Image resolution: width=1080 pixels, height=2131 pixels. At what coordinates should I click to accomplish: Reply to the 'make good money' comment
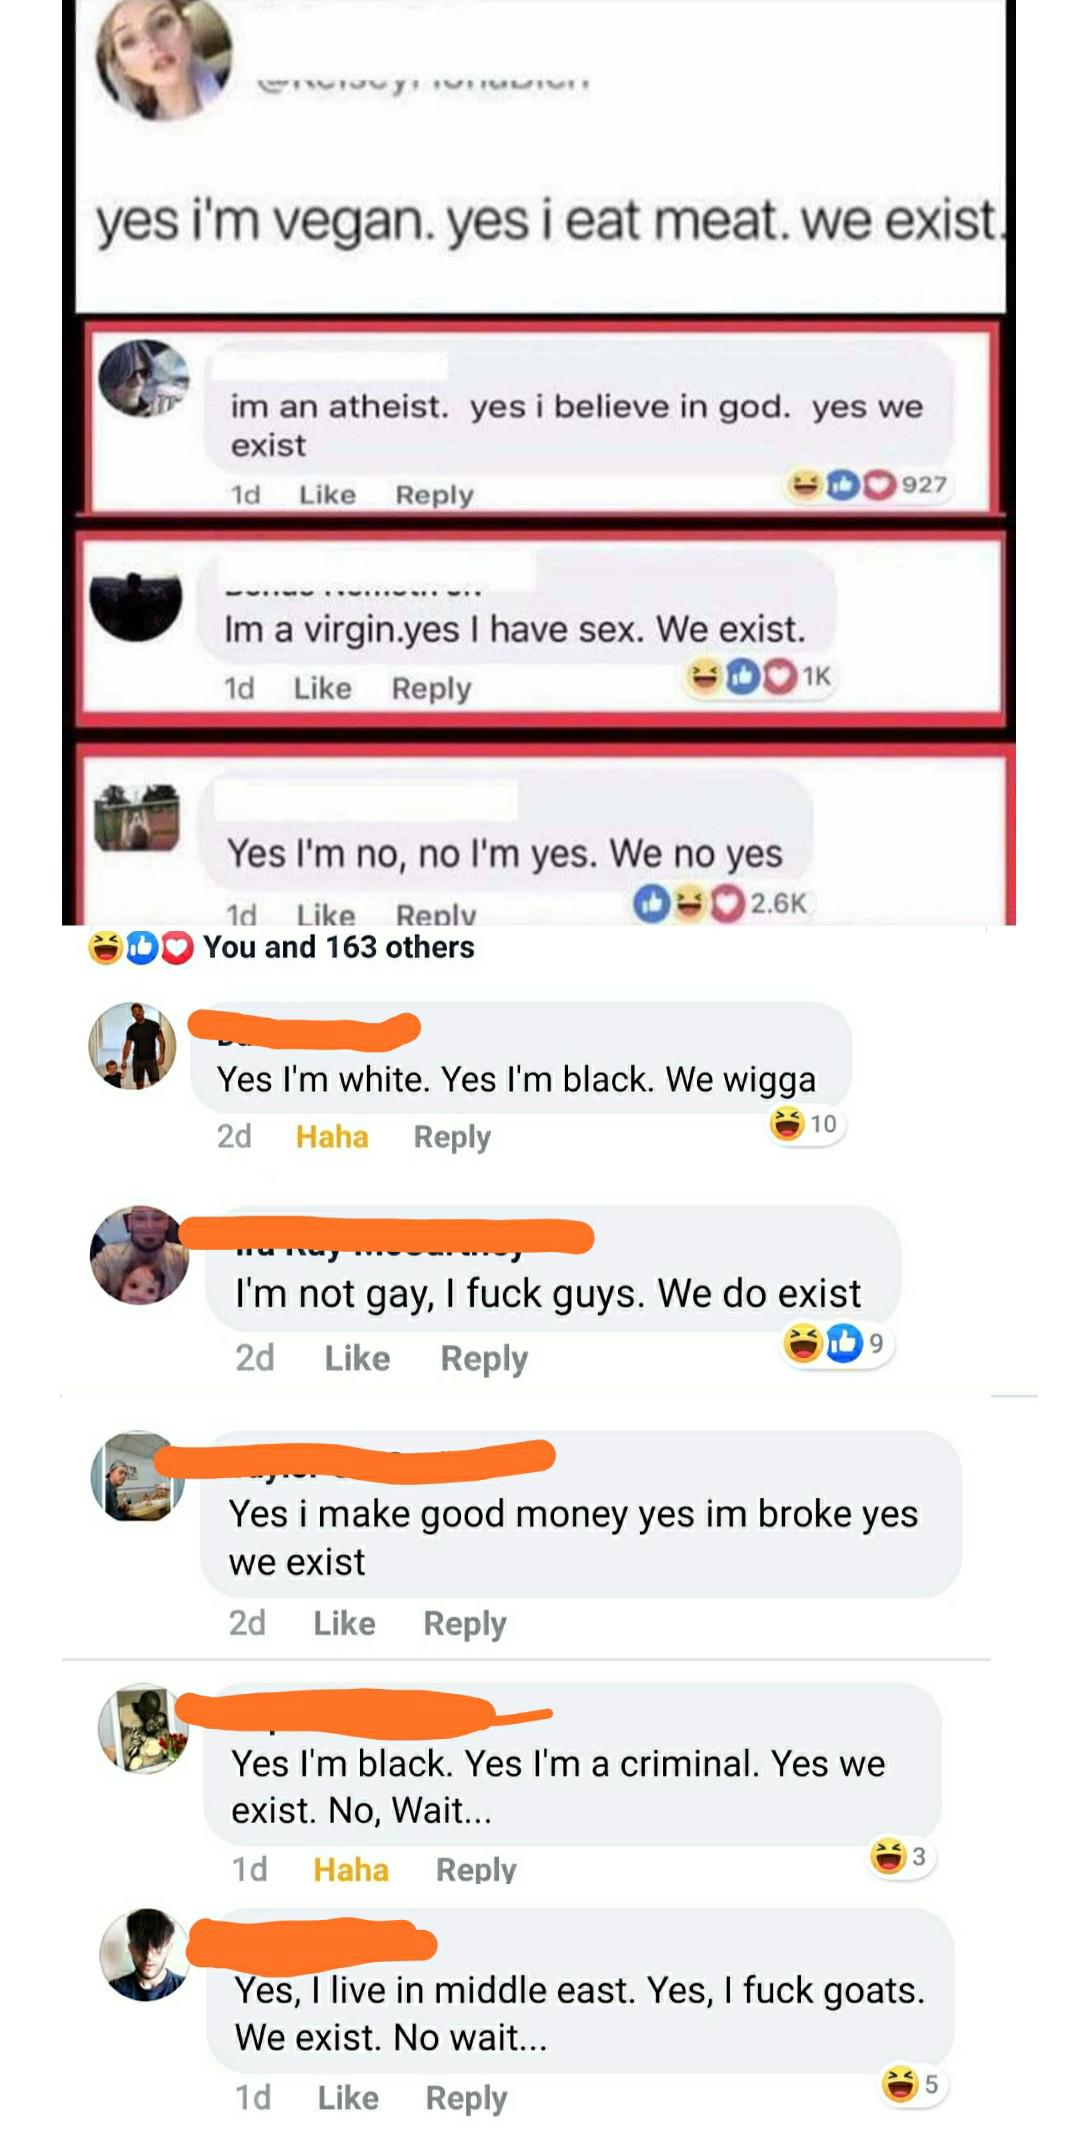[x=465, y=1623]
